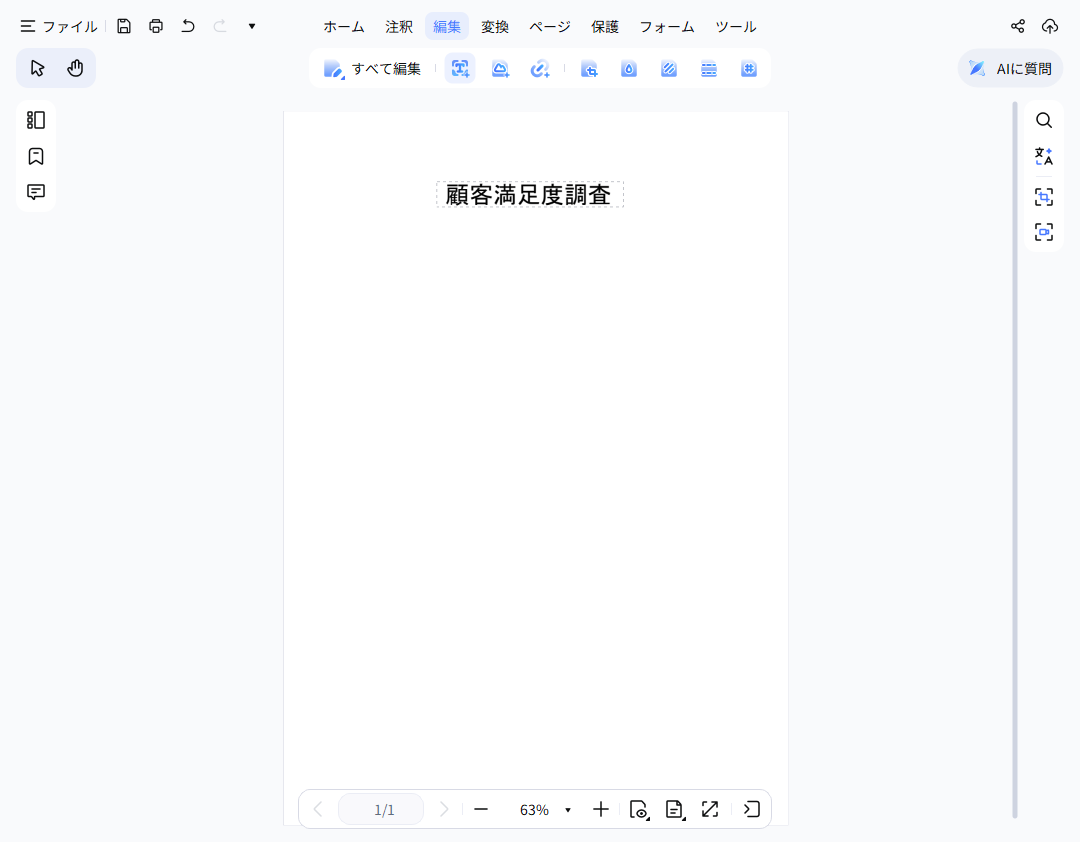Select the Add Text tool
This screenshot has height=842, width=1080.
coord(459,68)
